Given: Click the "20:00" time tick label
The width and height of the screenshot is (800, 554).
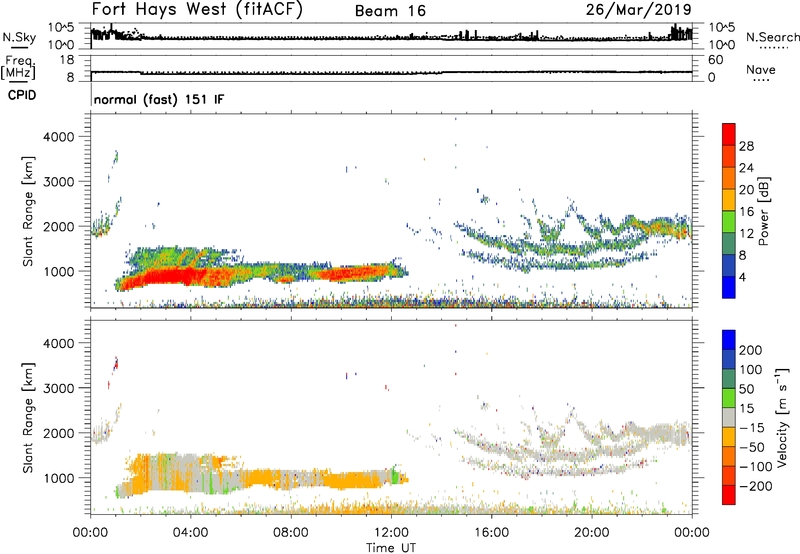Looking at the screenshot, I should pos(591,533).
